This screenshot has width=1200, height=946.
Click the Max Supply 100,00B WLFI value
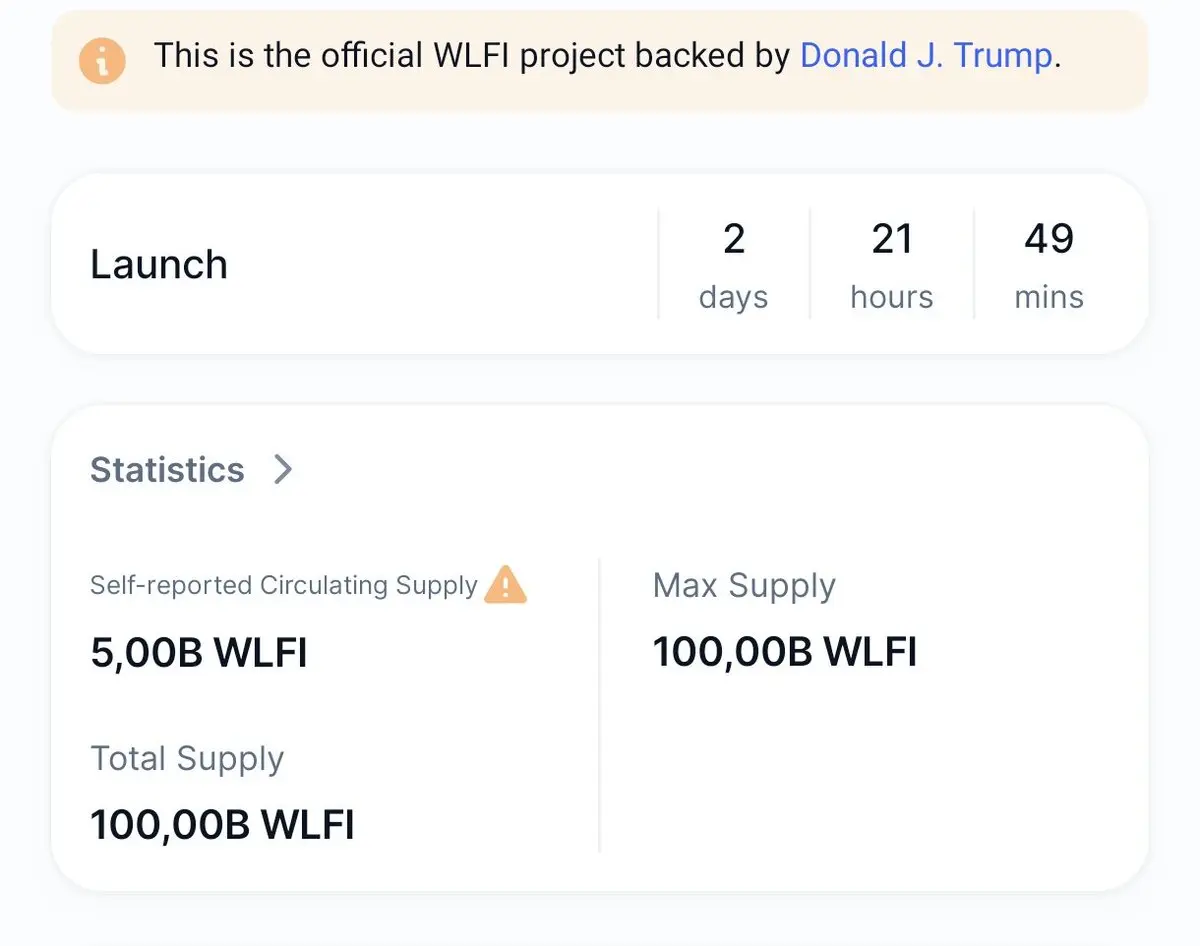coord(785,652)
